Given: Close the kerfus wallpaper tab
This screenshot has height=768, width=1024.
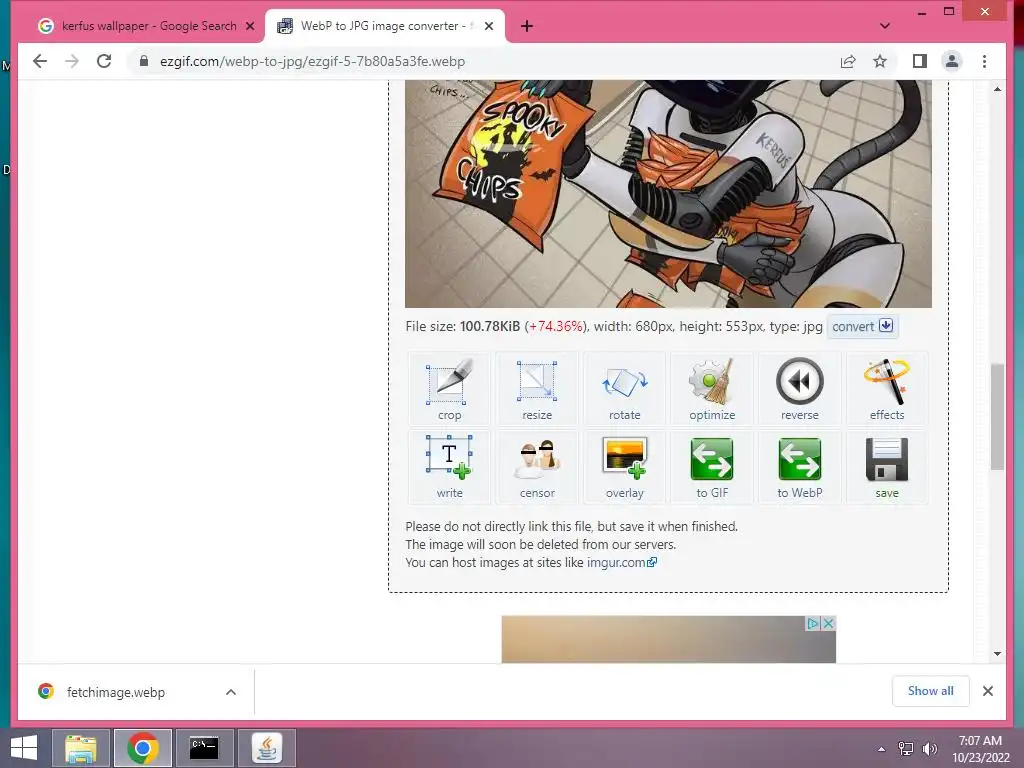Looking at the screenshot, I should (x=249, y=26).
